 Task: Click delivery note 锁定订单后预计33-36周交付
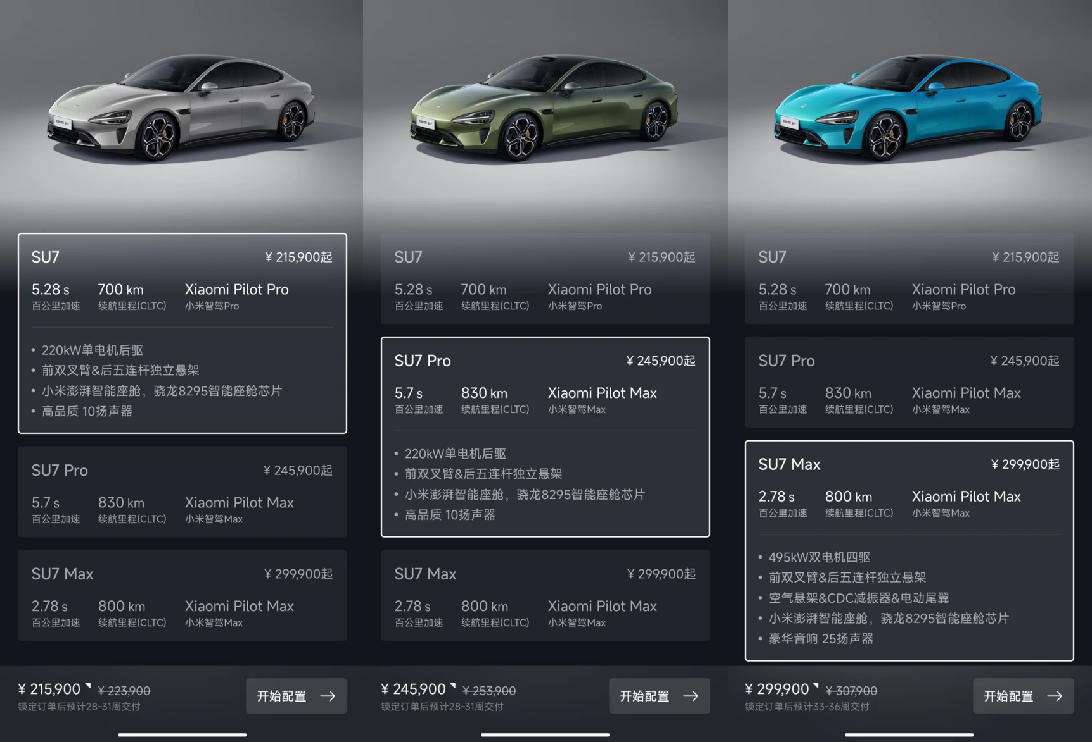click(807, 706)
